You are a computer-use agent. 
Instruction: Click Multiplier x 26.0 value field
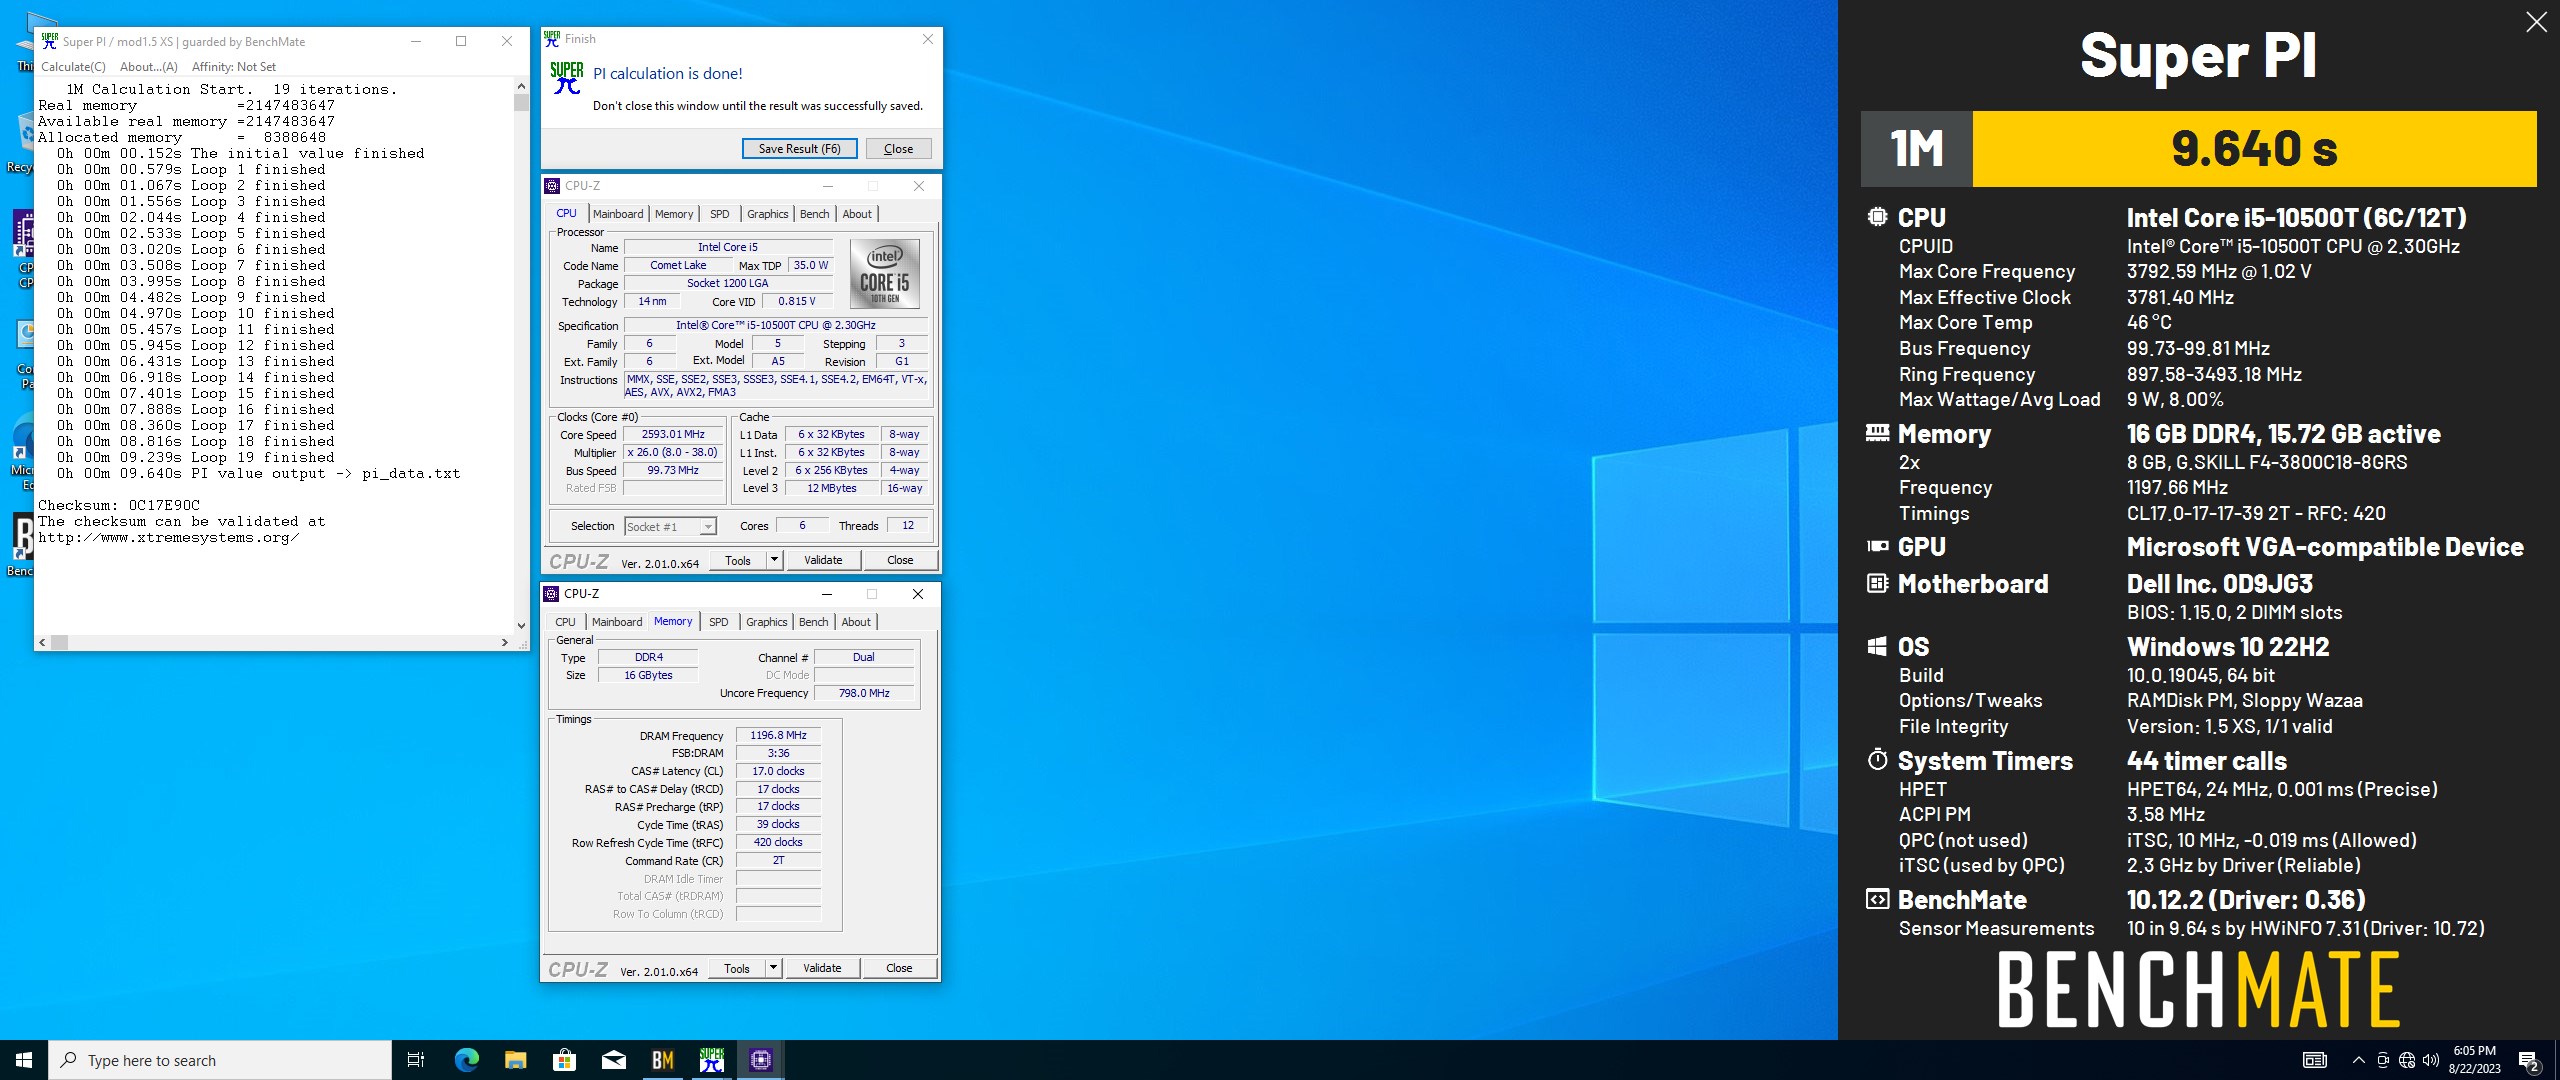coord(673,453)
